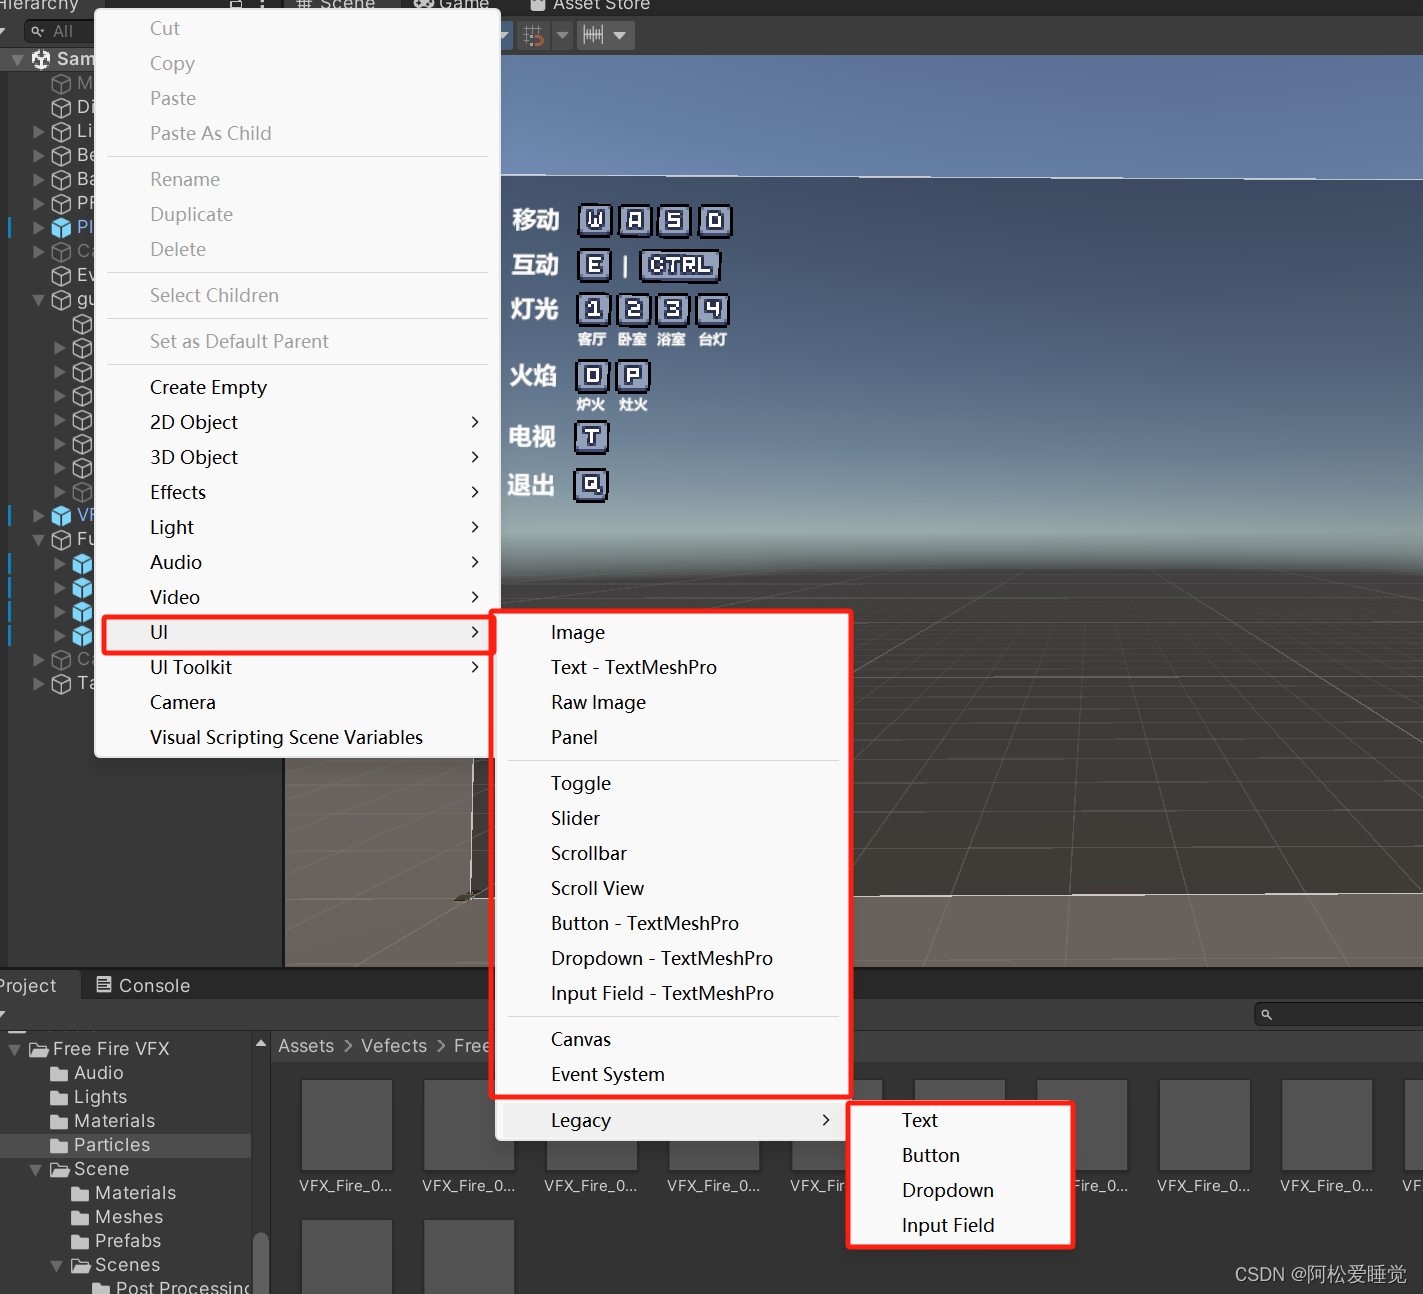Open Materials folder under Free Fire VFX
Image resolution: width=1423 pixels, height=1294 pixels.
(x=102, y=1121)
